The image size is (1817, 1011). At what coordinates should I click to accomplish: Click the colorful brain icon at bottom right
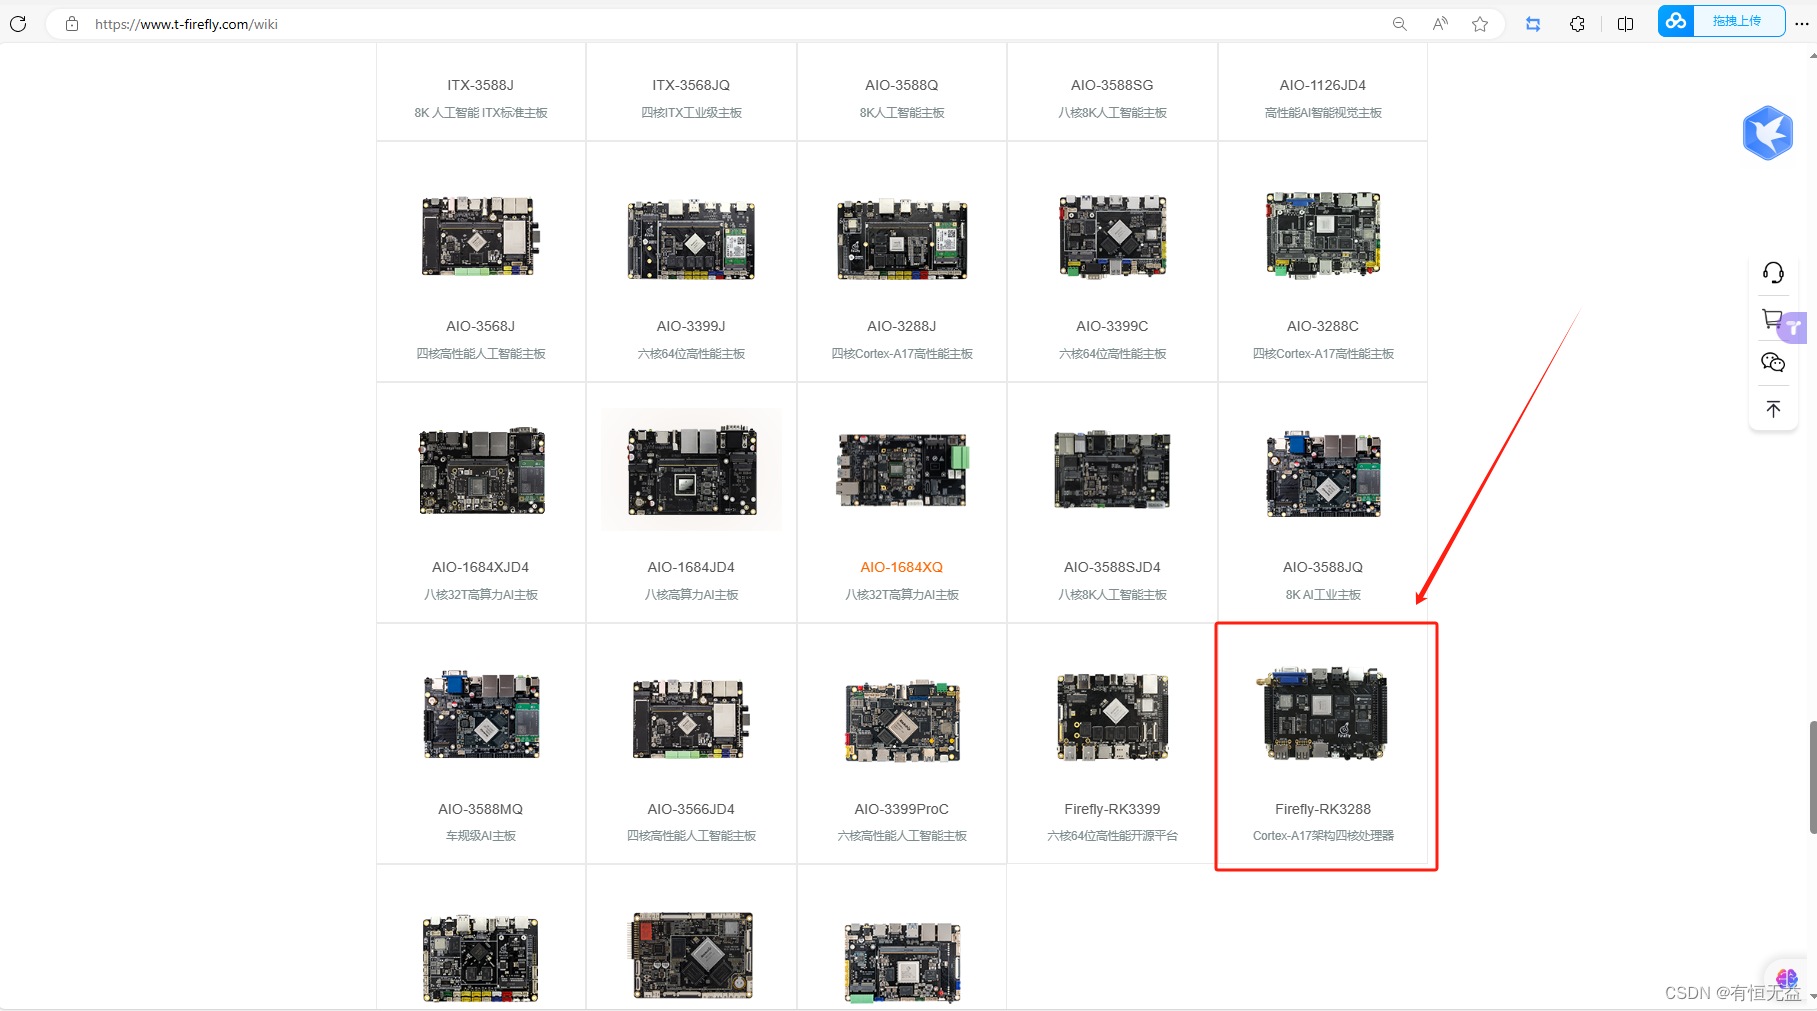point(1787,978)
